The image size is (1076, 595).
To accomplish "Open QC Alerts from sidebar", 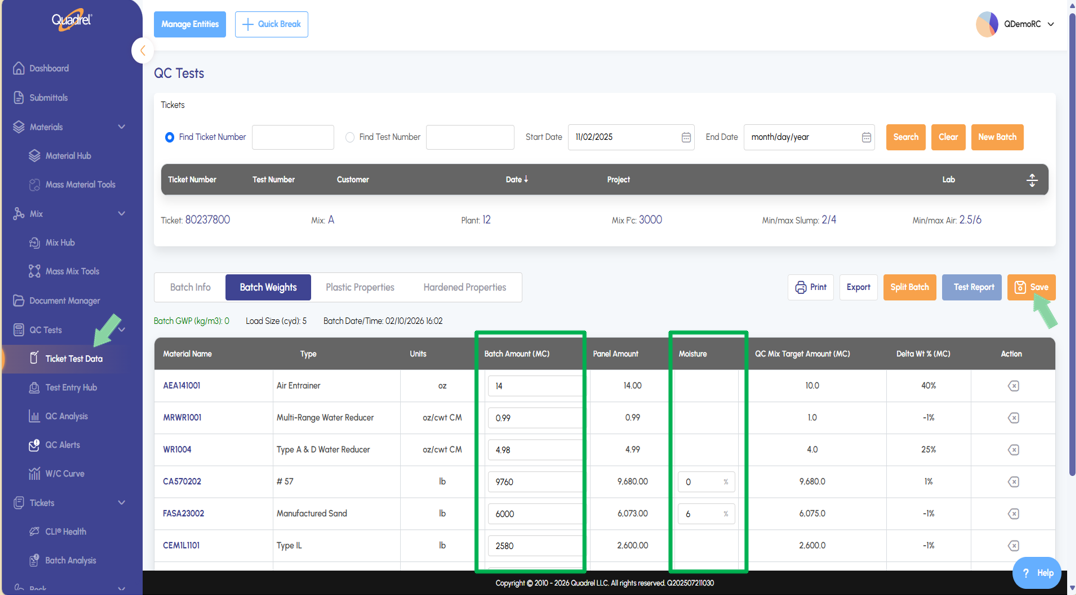I will (62, 445).
